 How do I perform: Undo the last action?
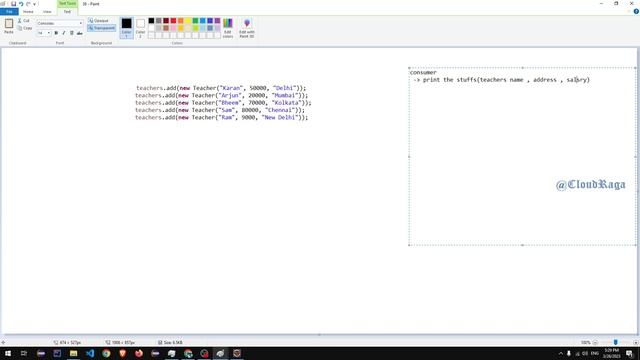coord(21,4)
